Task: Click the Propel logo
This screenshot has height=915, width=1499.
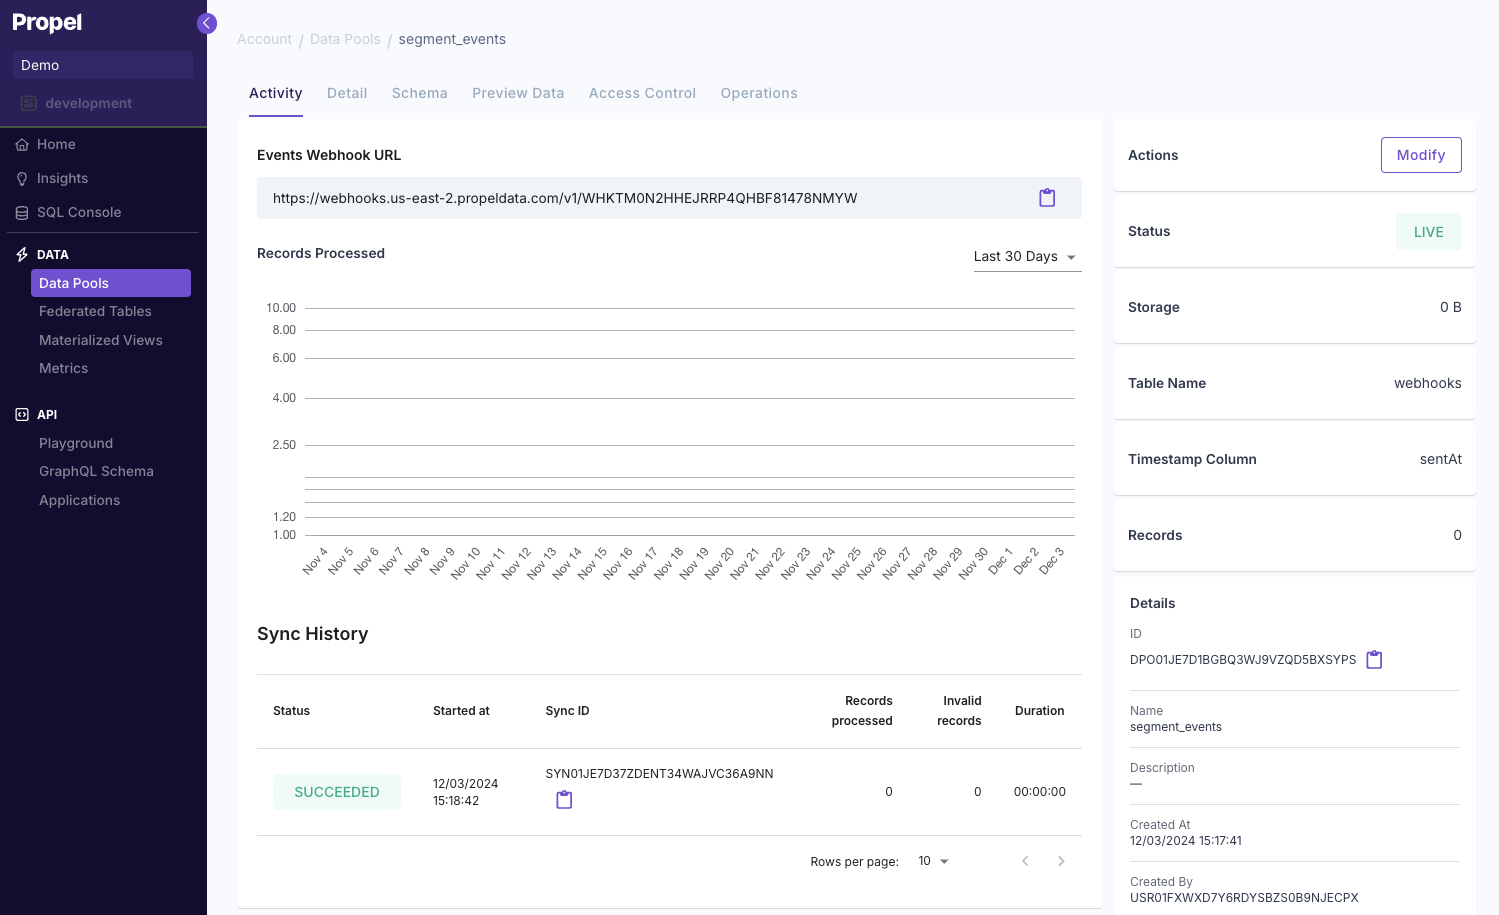Action: (47, 22)
